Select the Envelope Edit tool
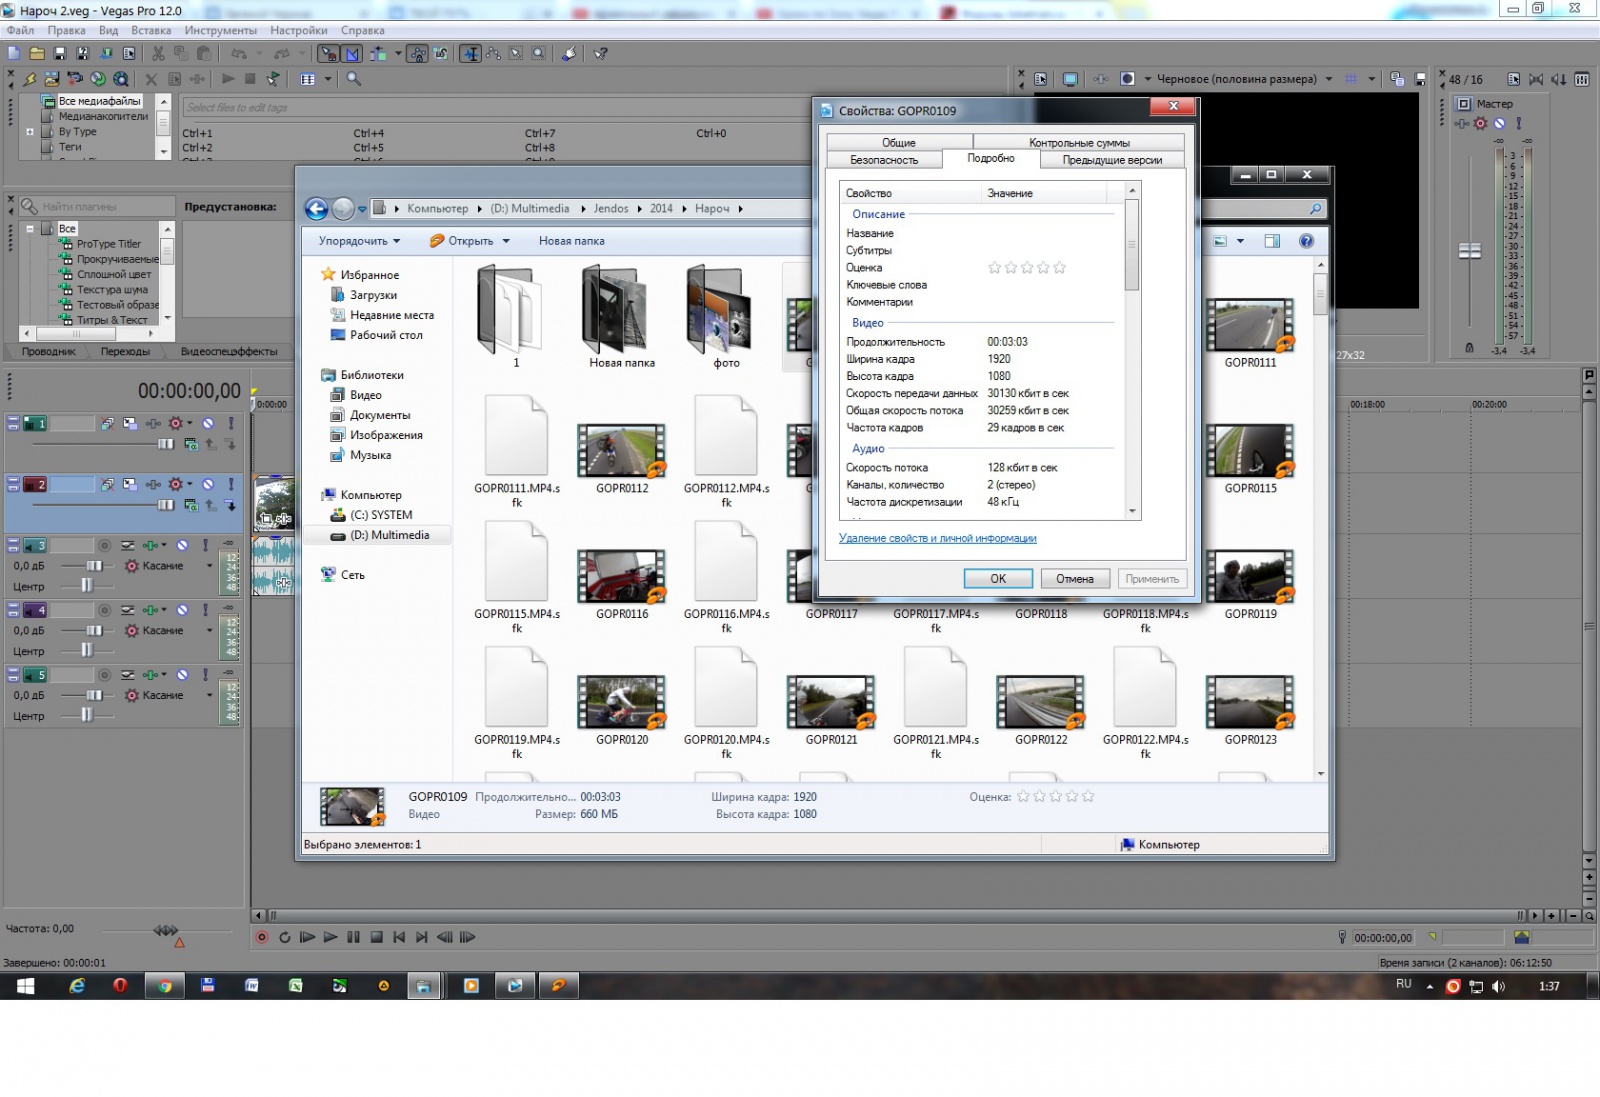 (493, 54)
